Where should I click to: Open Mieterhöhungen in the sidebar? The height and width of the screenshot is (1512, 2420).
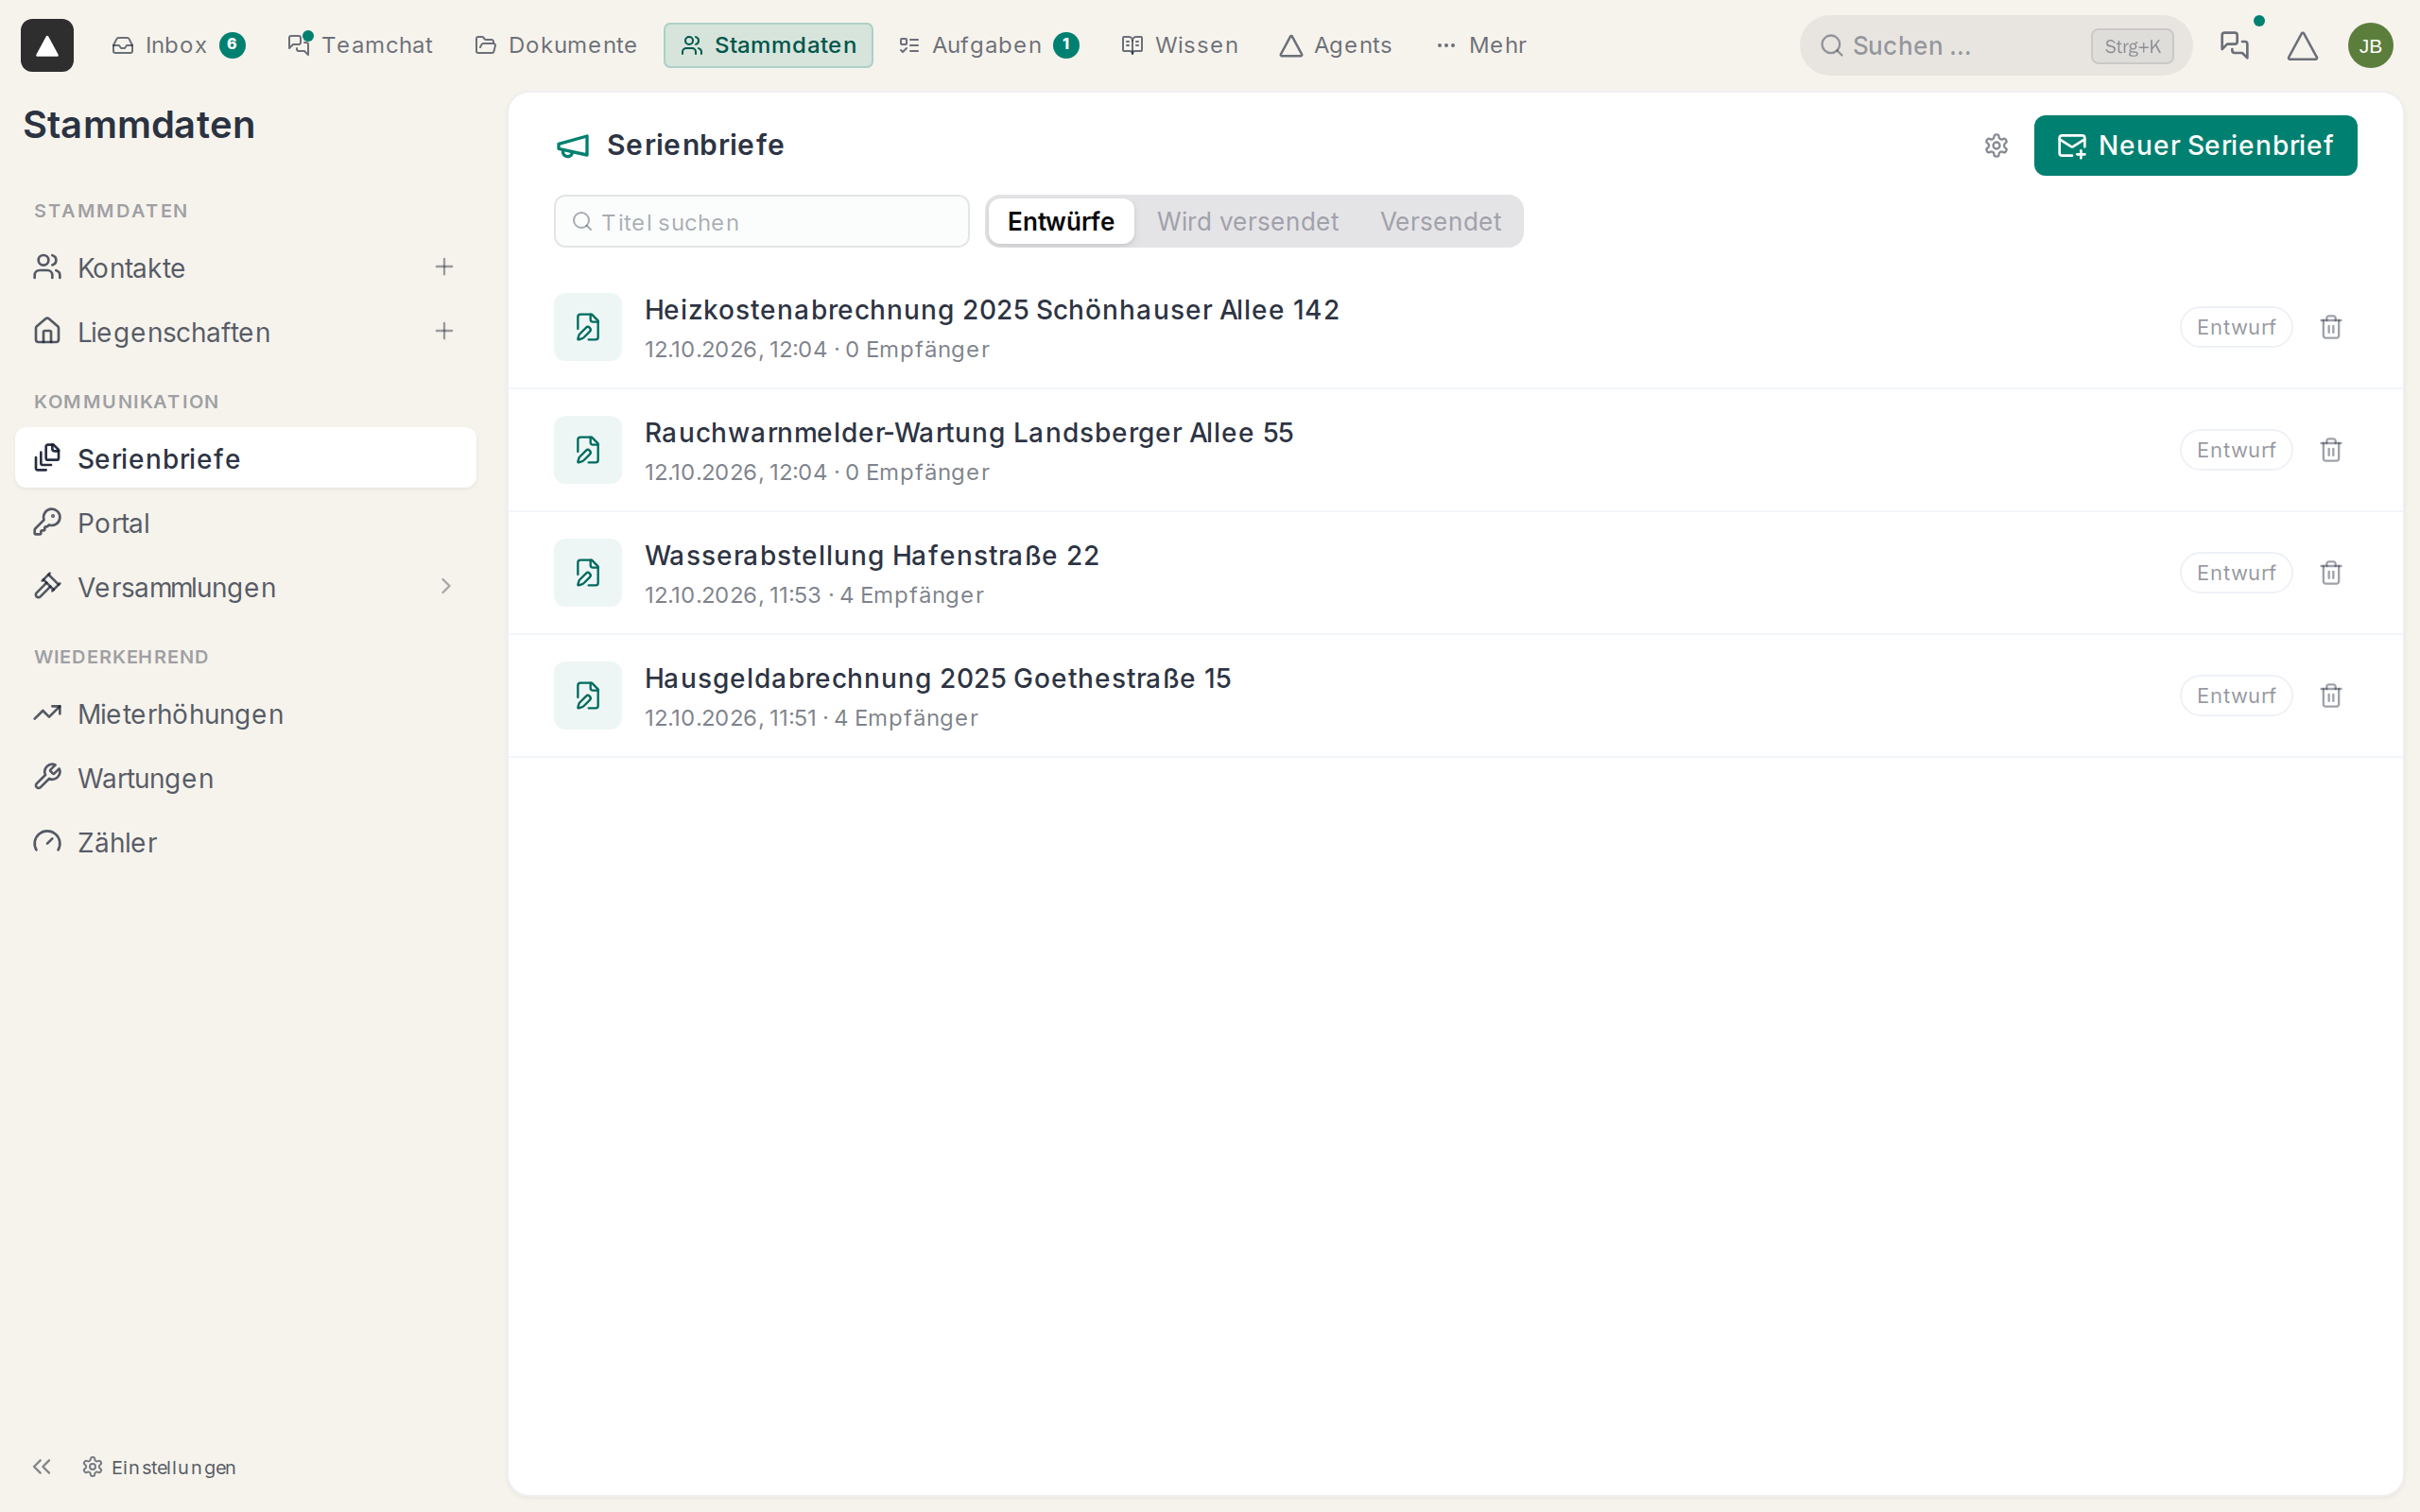tap(245, 714)
